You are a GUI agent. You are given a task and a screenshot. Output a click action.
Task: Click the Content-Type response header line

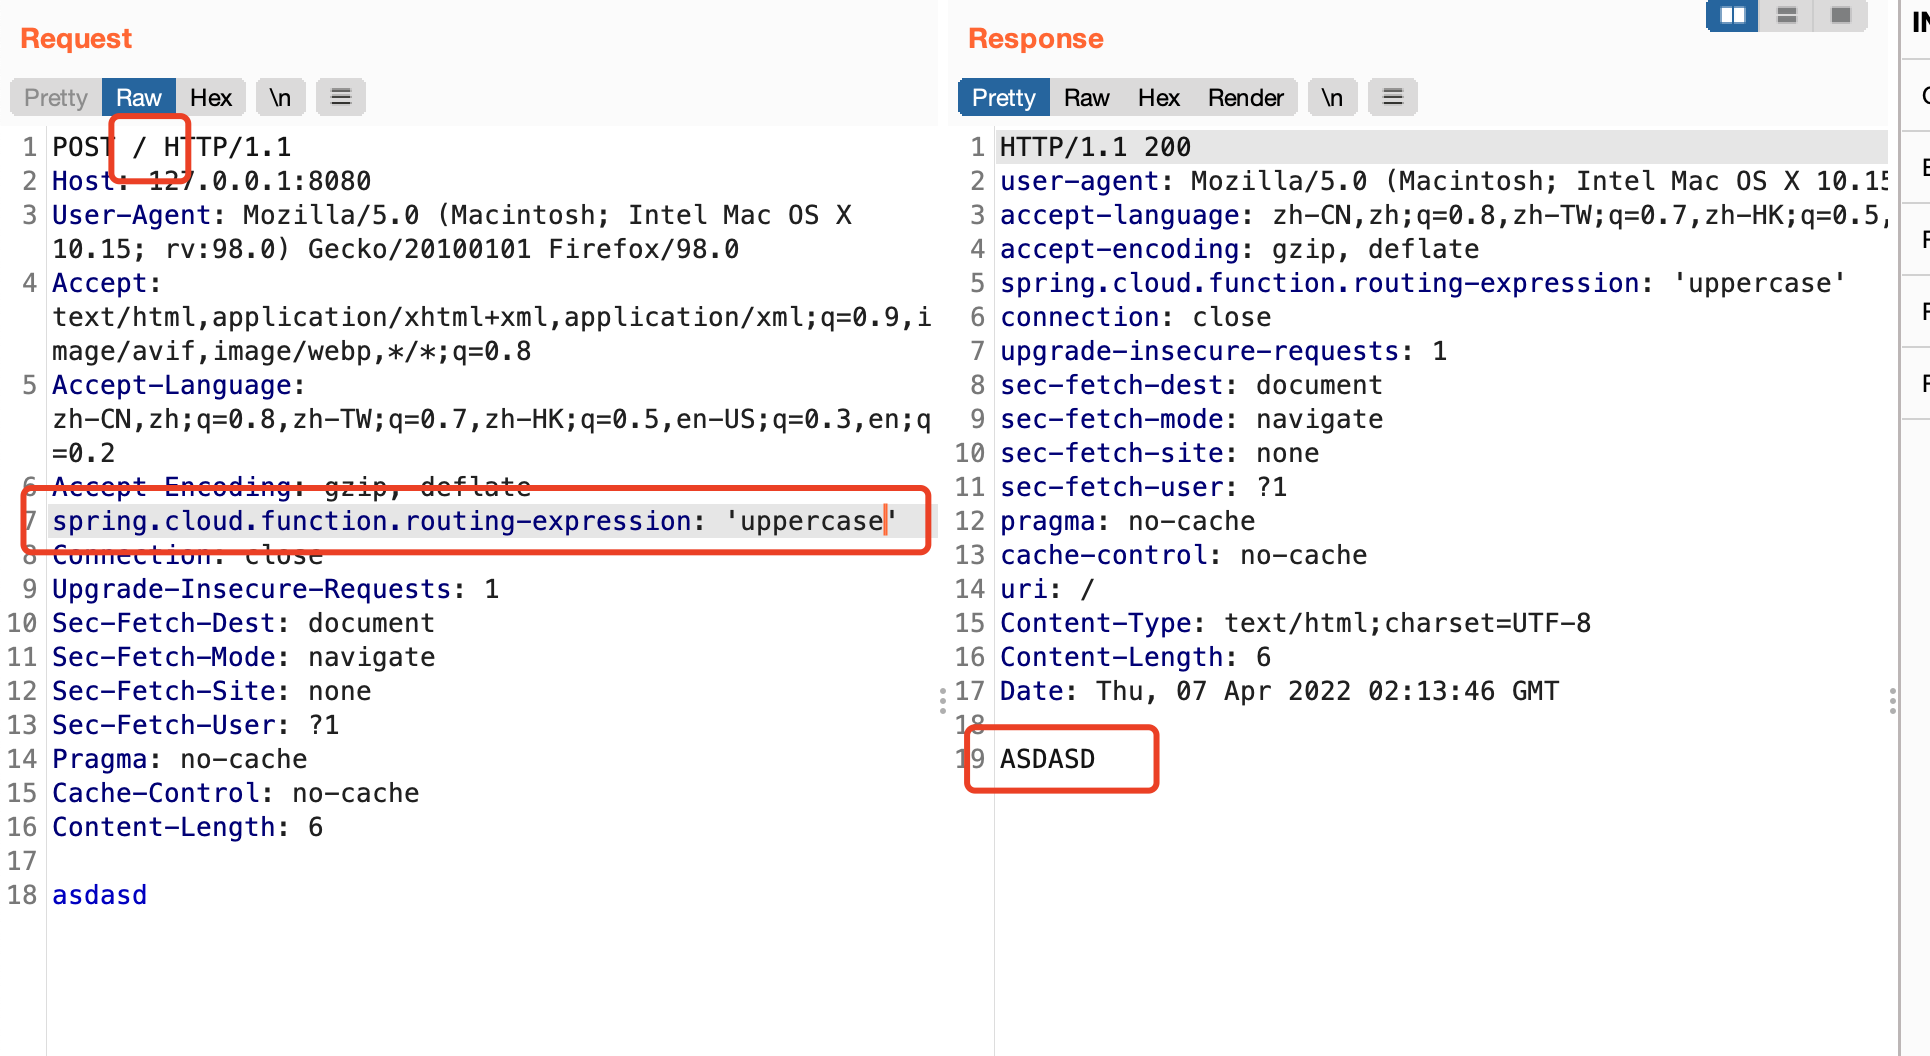coord(1296,623)
